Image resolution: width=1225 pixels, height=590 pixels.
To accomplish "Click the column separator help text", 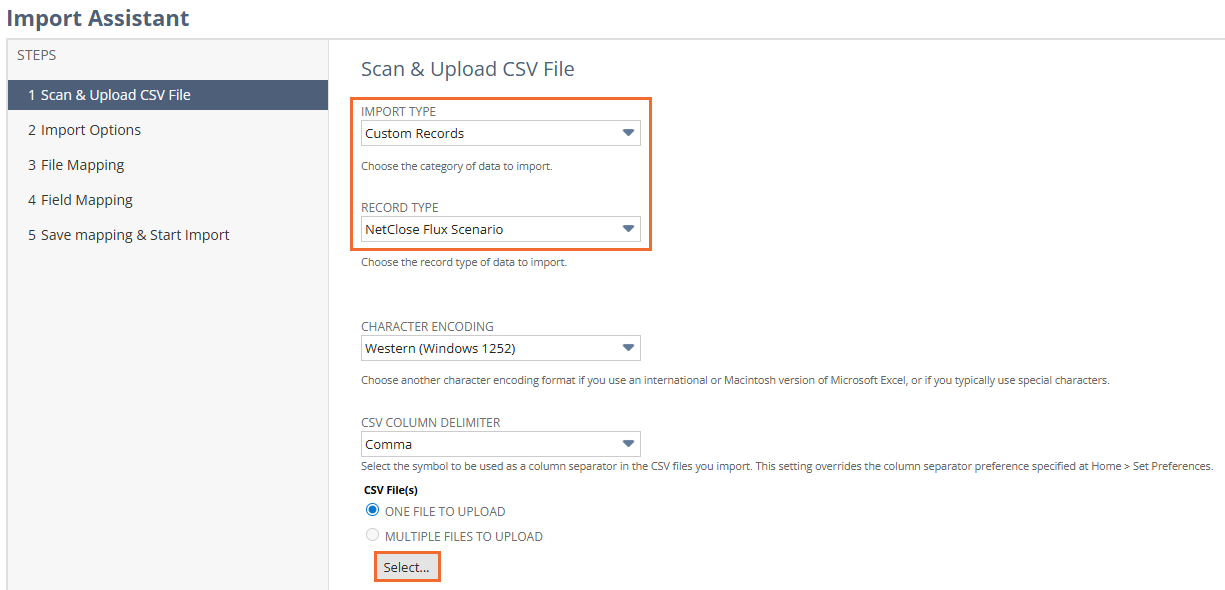I will click(x=787, y=466).
